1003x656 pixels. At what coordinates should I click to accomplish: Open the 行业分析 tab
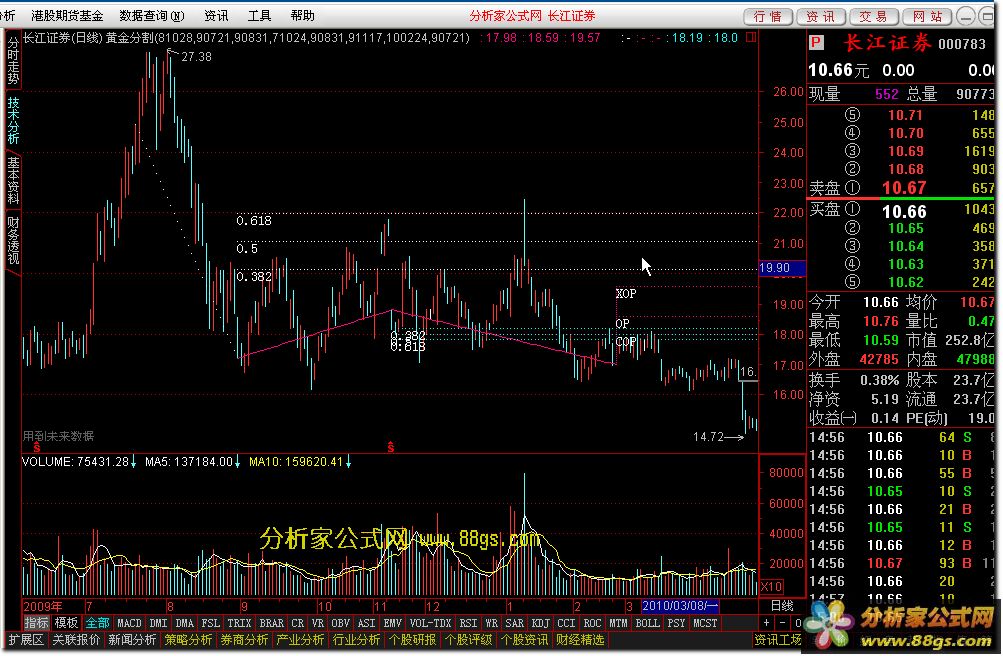click(x=356, y=639)
